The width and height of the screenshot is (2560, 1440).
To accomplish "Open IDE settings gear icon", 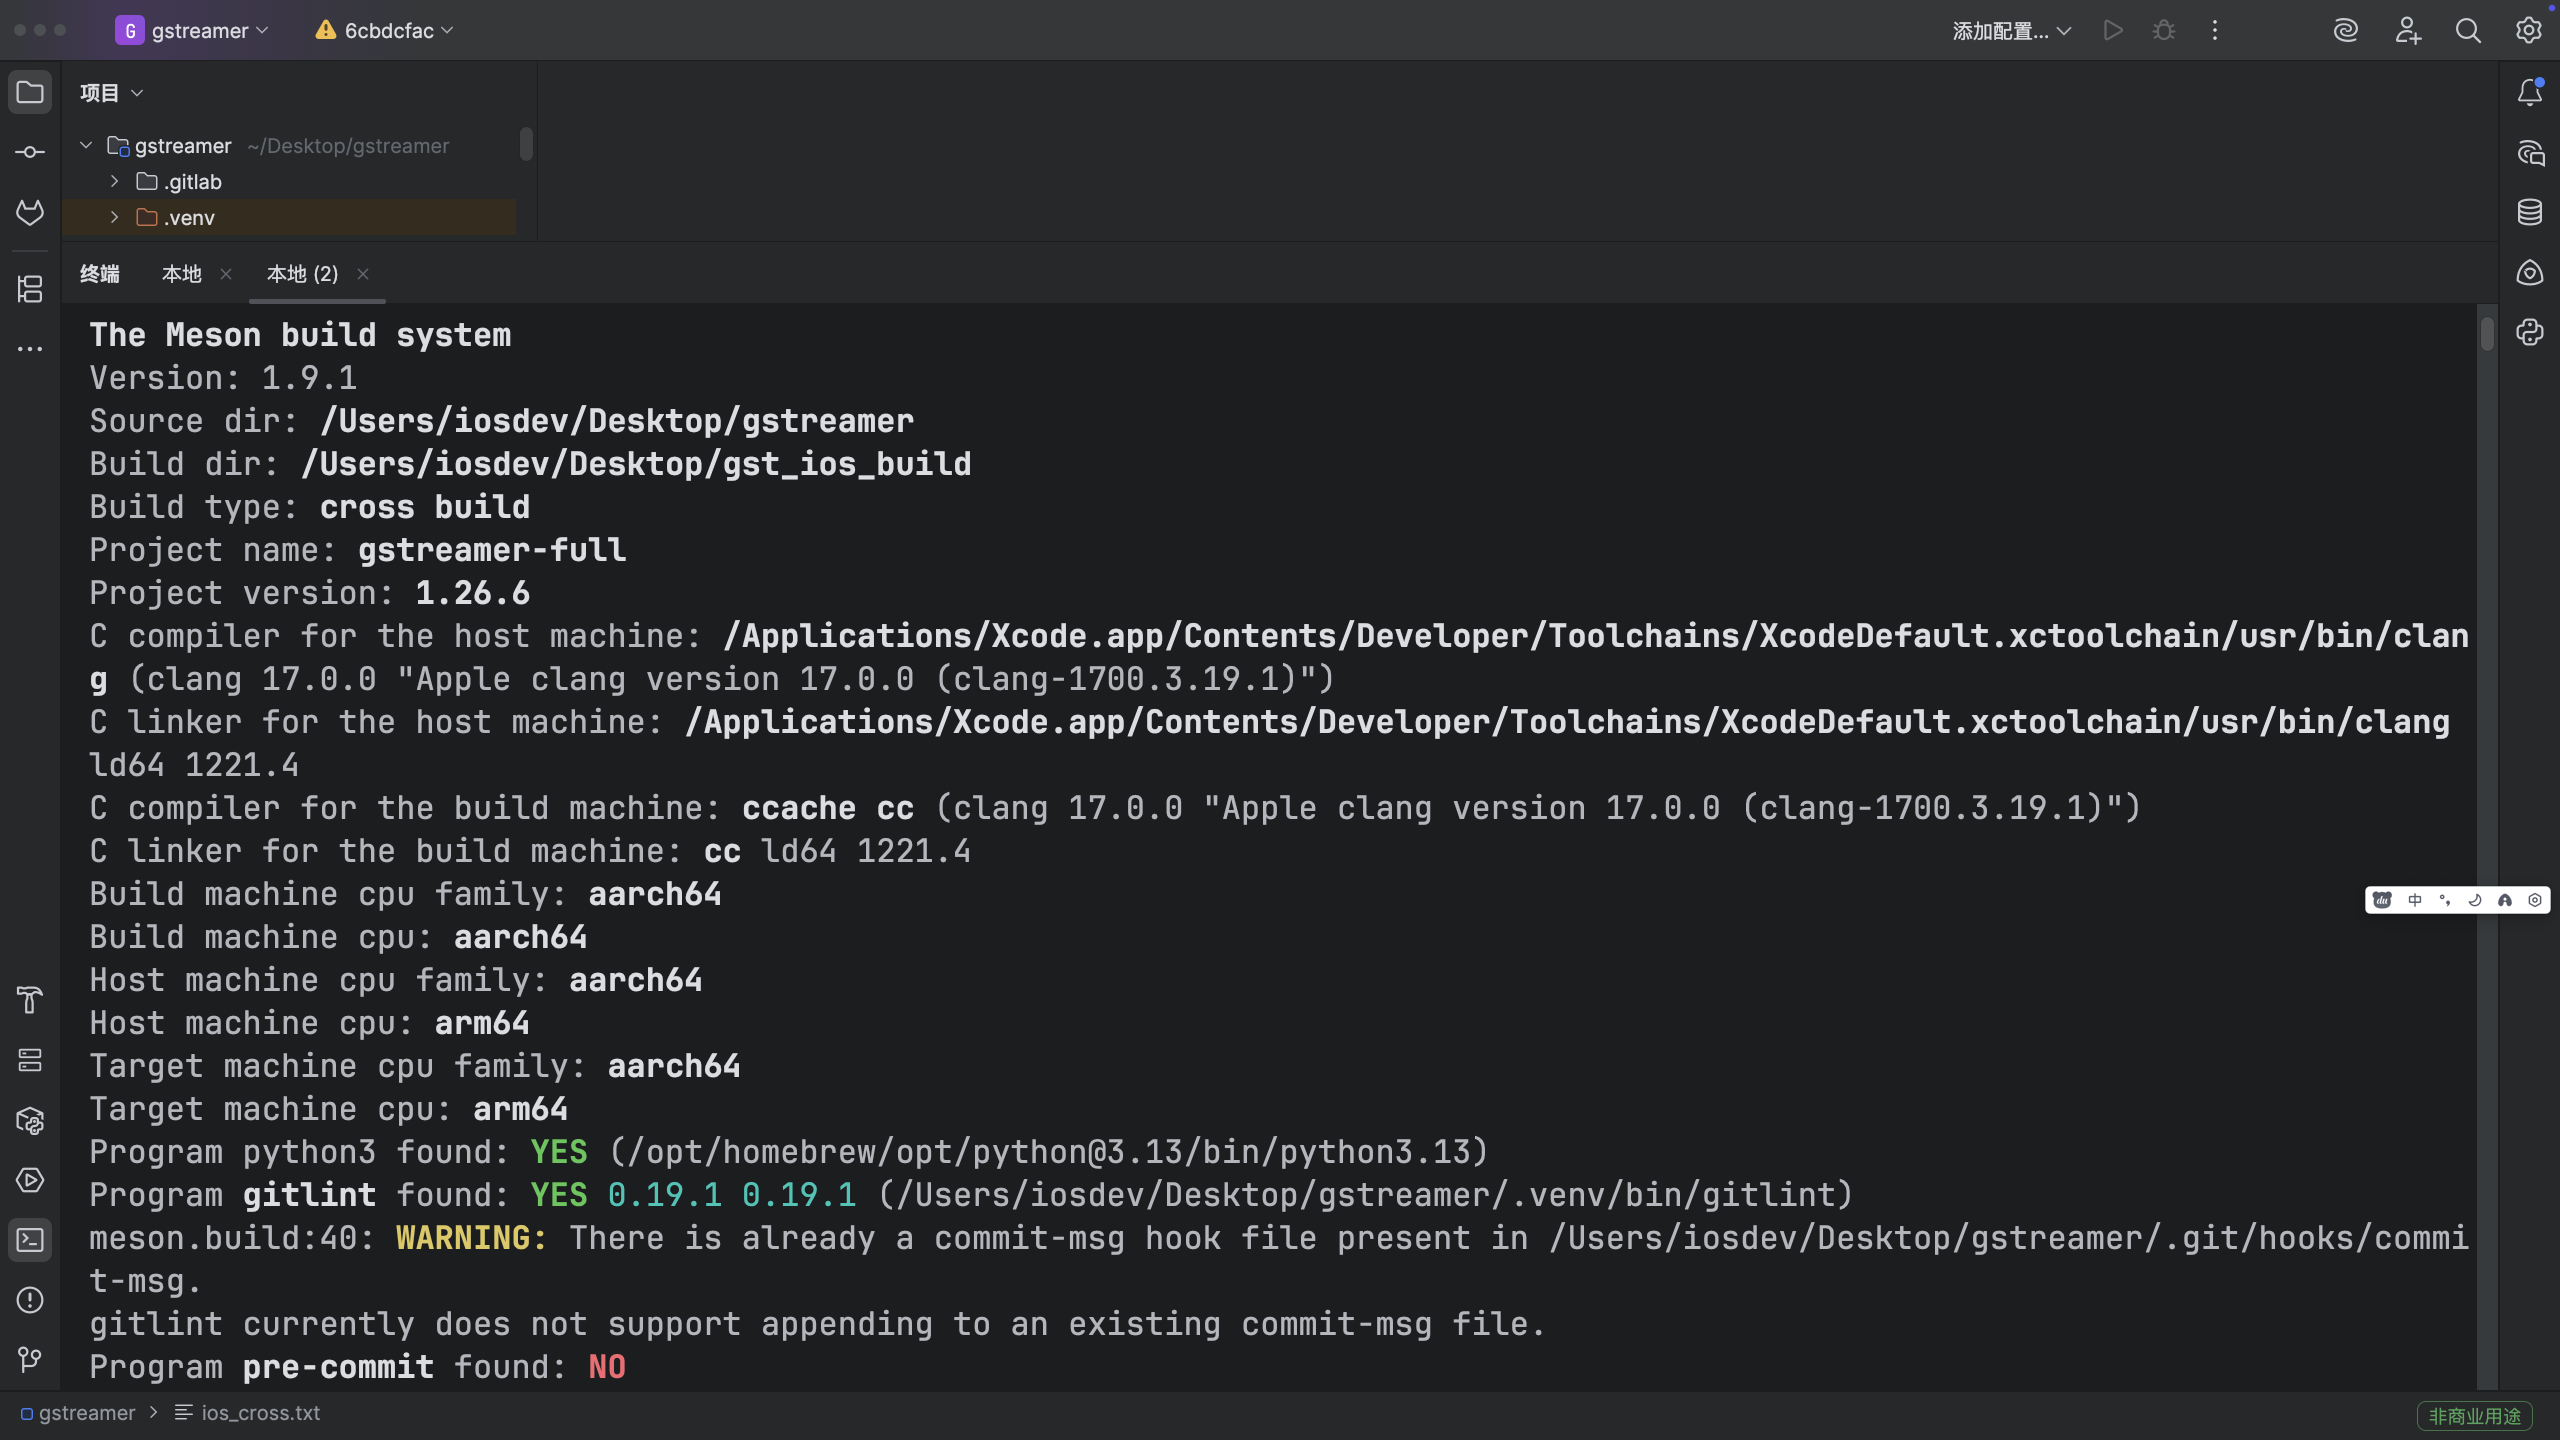I will pyautogui.click(x=2529, y=31).
